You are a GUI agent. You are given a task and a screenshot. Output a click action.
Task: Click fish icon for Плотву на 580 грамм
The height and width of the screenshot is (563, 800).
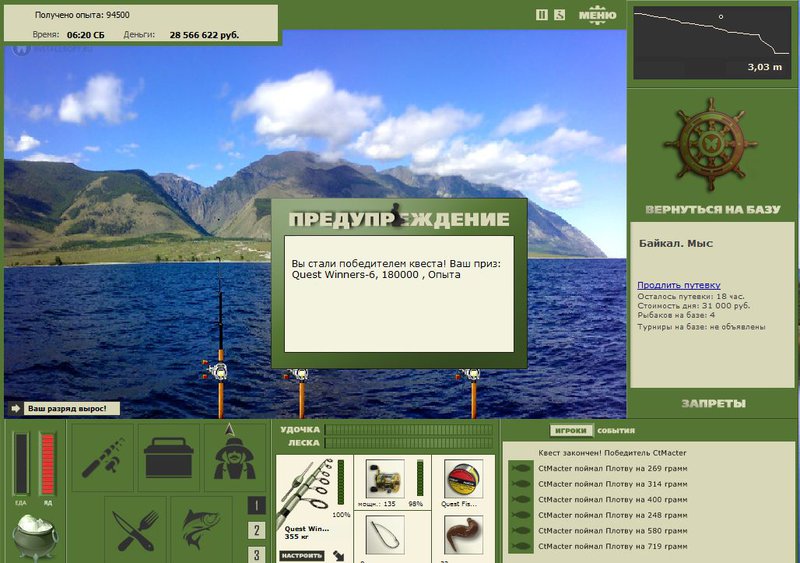click(x=521, y=530)
